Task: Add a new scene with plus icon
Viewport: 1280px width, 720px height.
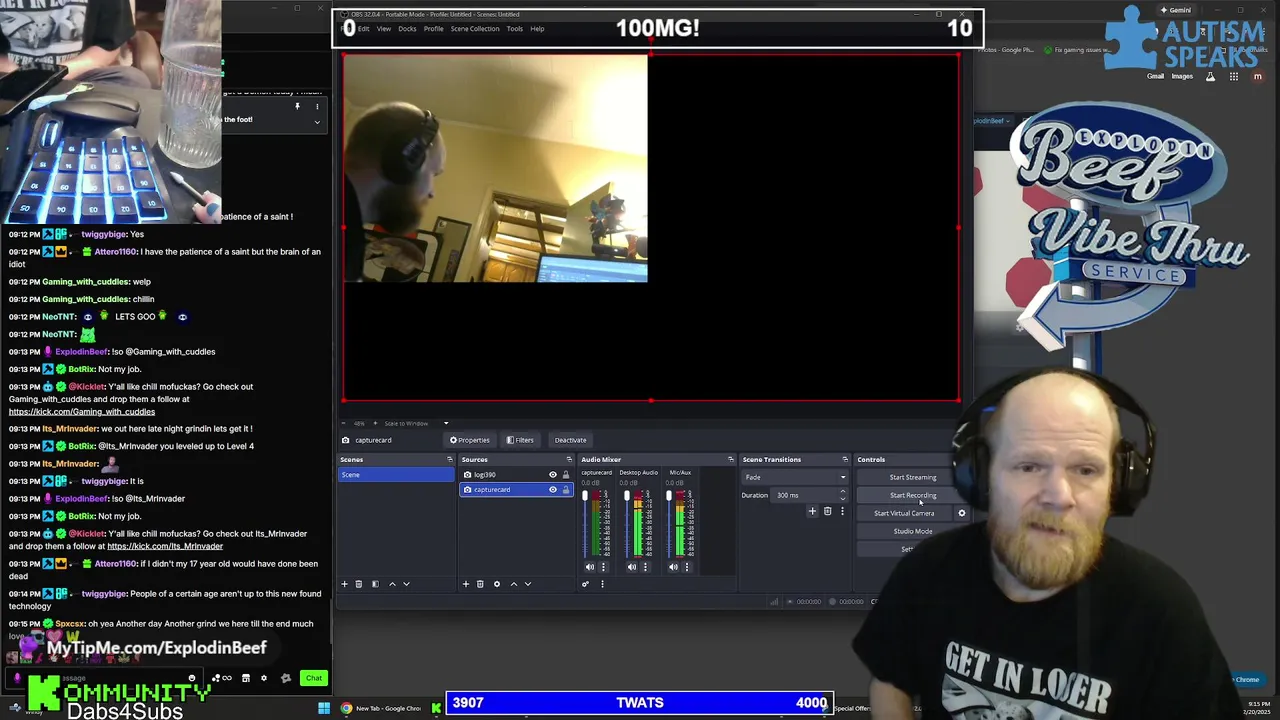Action: pyautogui.click(x=344, y=584)
